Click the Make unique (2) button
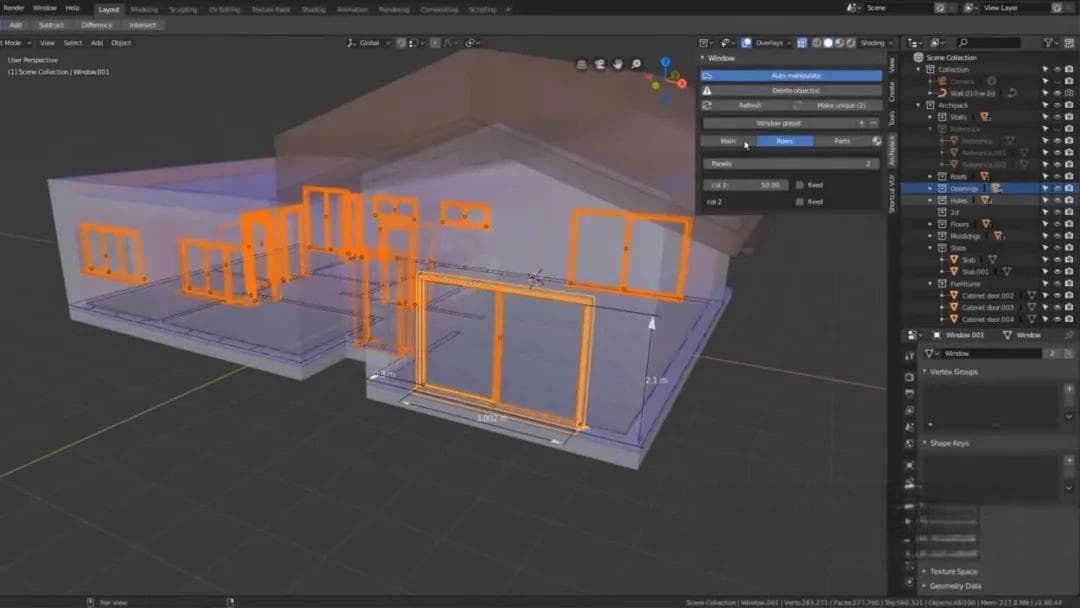This screenshot has width=1080, height=608. (837, 105)
